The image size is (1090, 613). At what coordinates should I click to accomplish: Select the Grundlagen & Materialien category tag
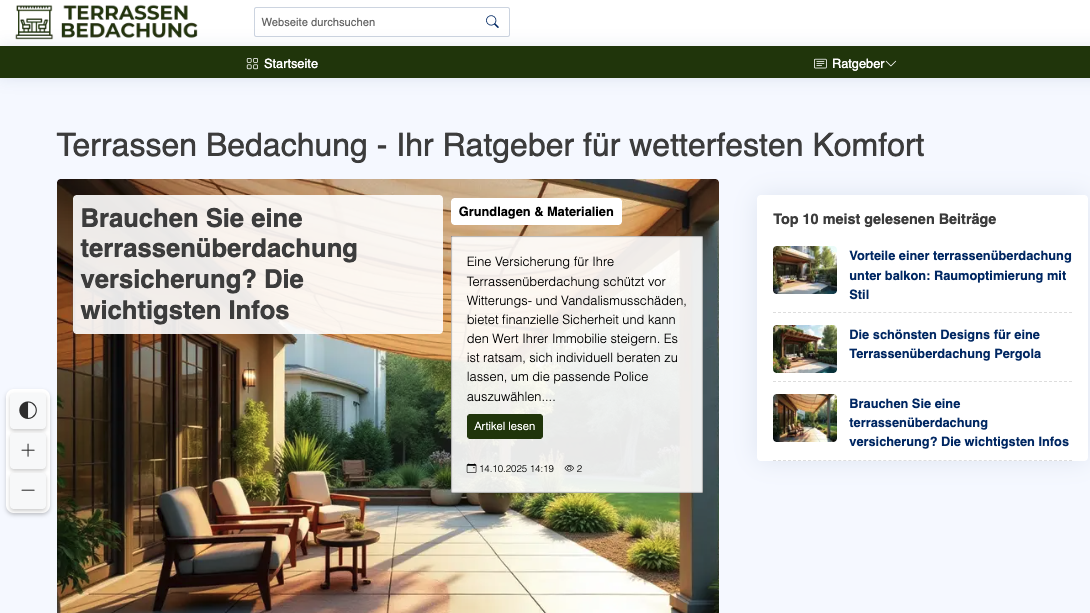pyautogui.click(x=536, y=212)
